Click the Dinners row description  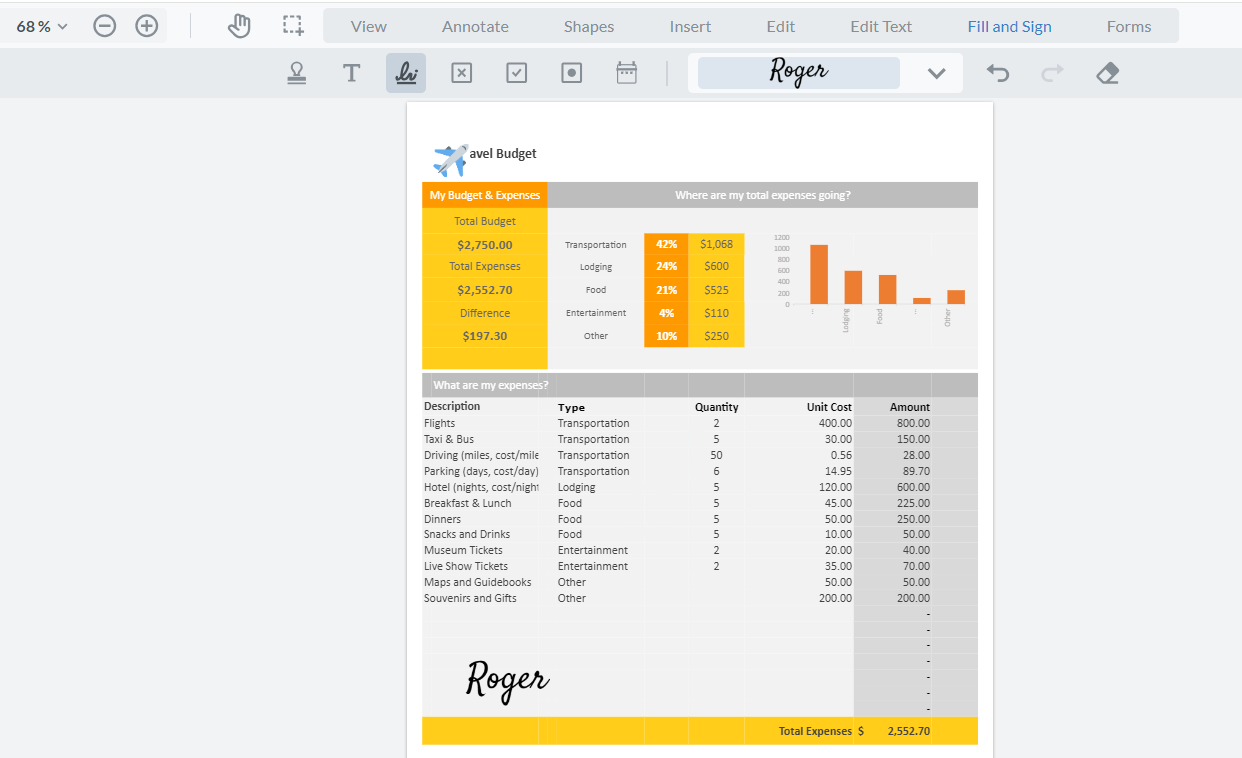(442, 519)
